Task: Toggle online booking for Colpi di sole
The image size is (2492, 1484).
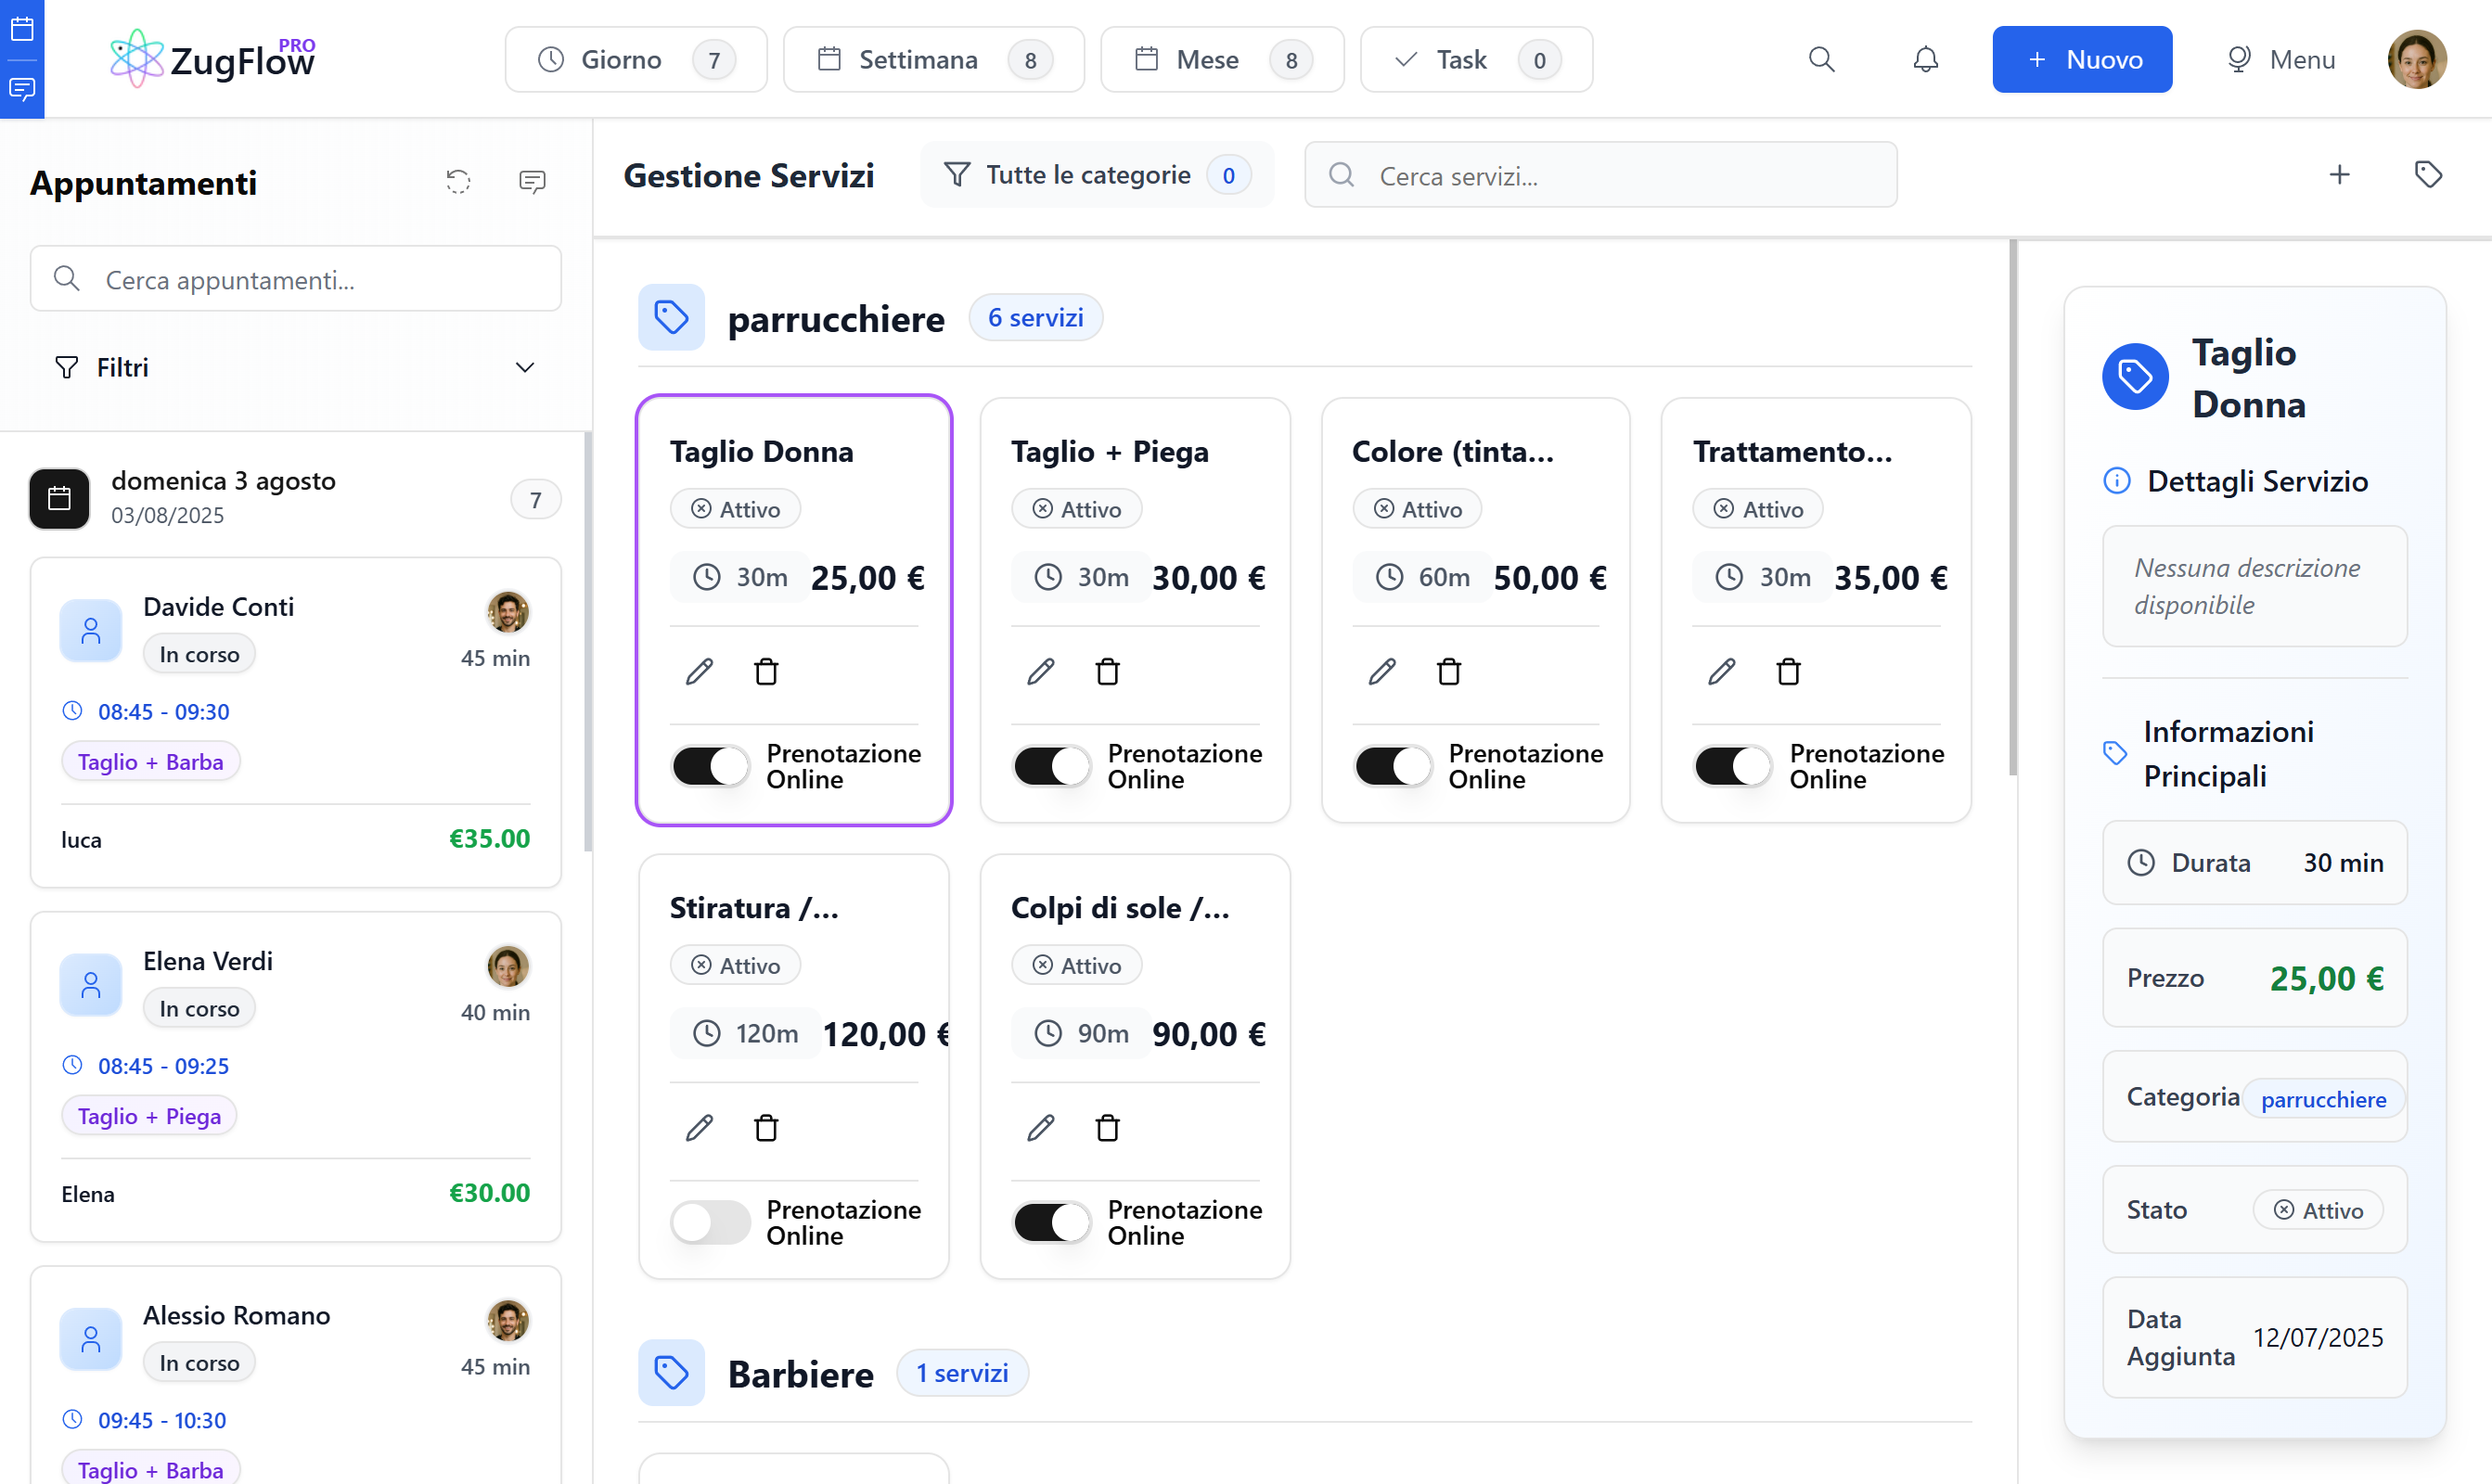Action: pyautogui.click(x=1051, y=1223)
